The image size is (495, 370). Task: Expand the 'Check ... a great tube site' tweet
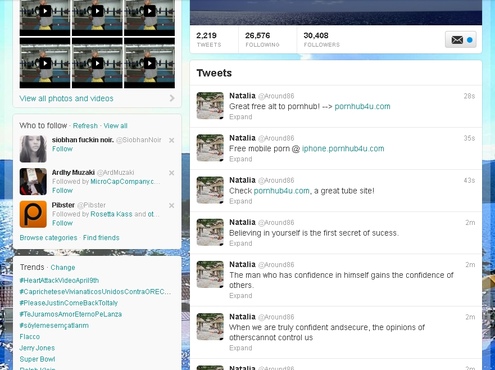[240, 201]
